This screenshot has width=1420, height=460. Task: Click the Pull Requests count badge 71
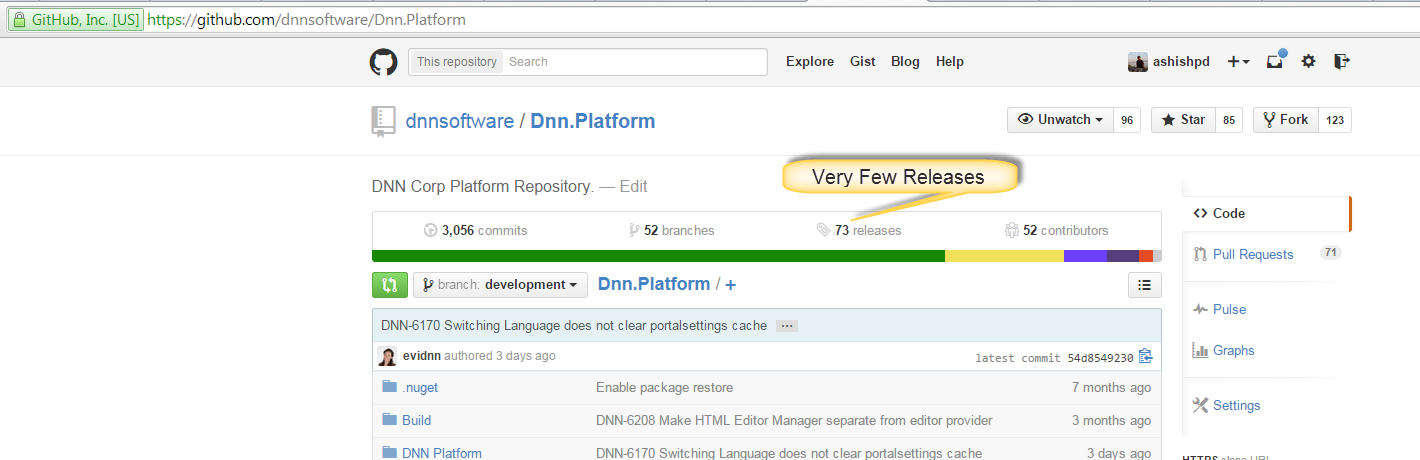1330,253
